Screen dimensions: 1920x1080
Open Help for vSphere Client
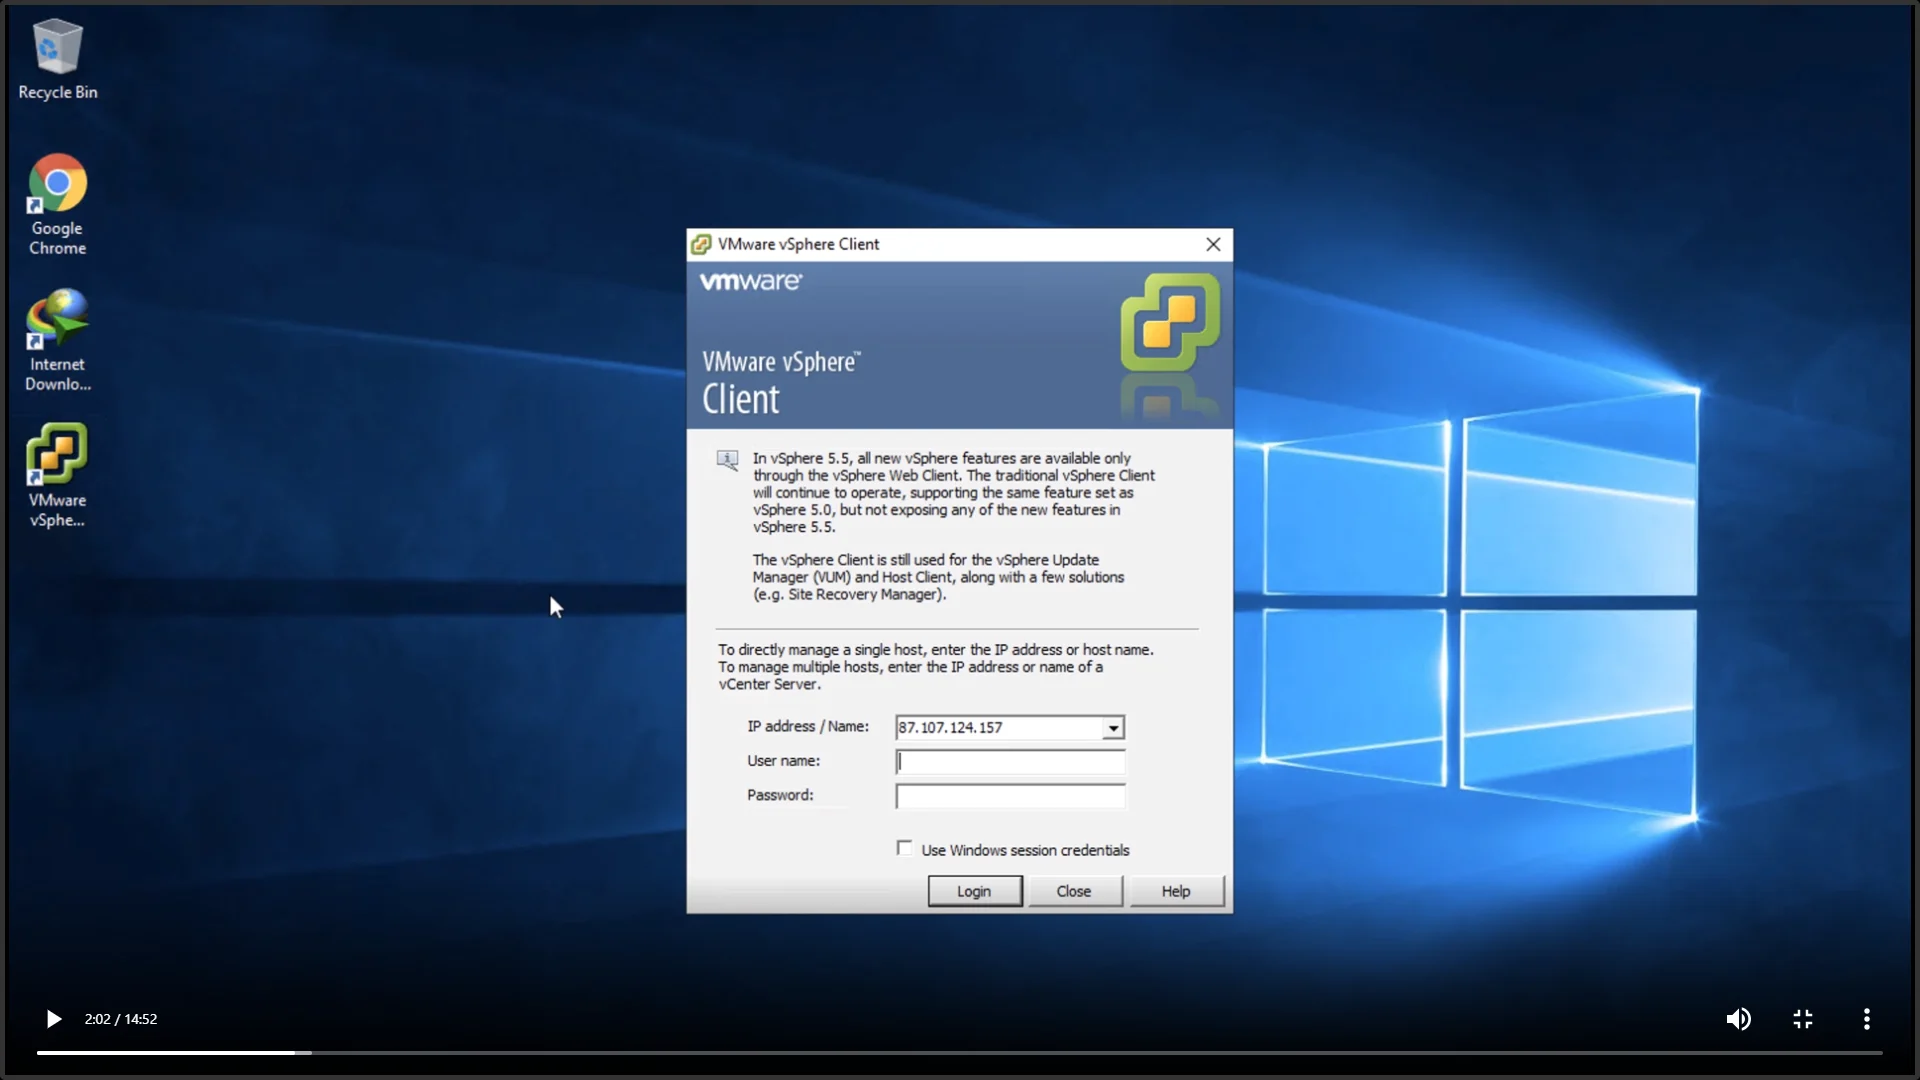pyautogui.click(x=1176, y=891)
